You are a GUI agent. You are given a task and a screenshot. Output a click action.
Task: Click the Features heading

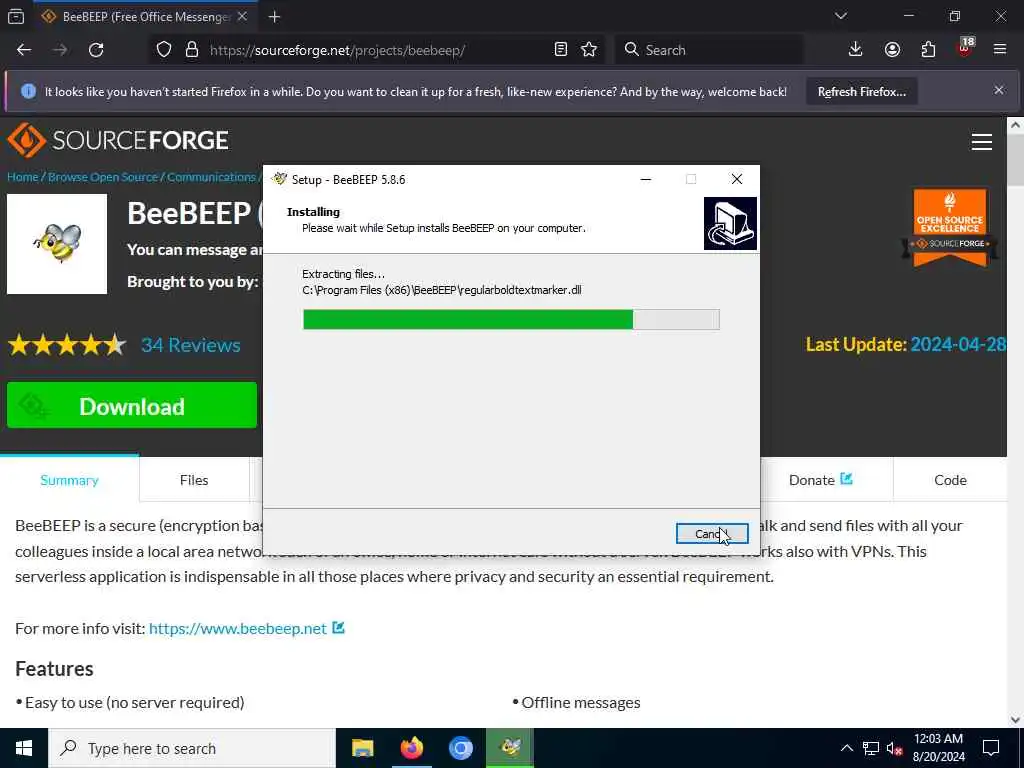coord(54,669)
